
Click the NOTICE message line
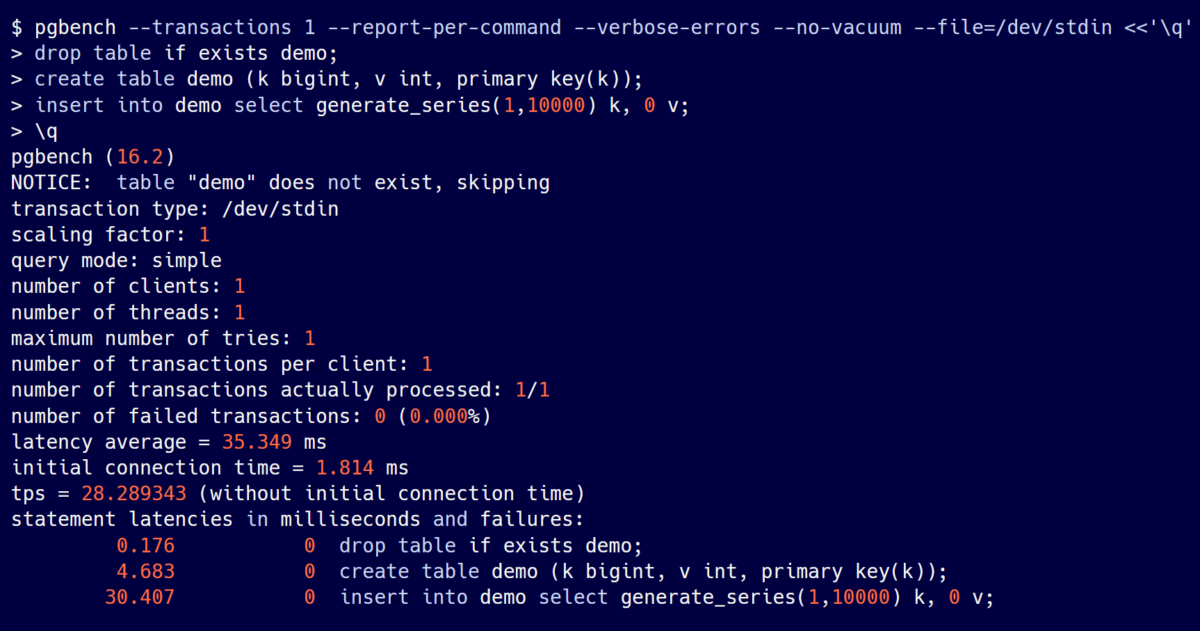pyautogui.click(x=280, y=183)
